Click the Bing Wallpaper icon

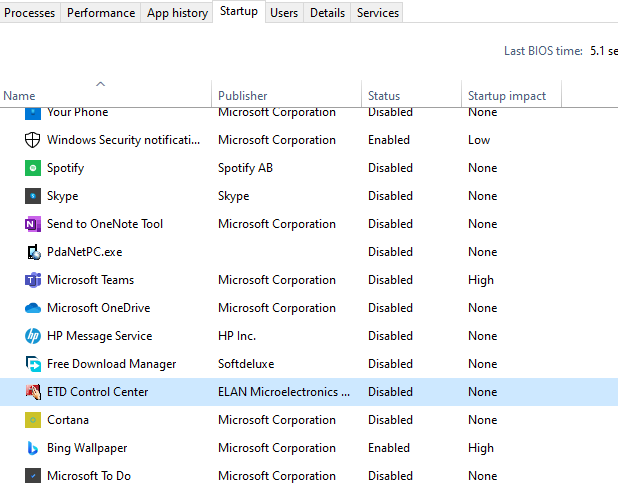click(33, 448)
